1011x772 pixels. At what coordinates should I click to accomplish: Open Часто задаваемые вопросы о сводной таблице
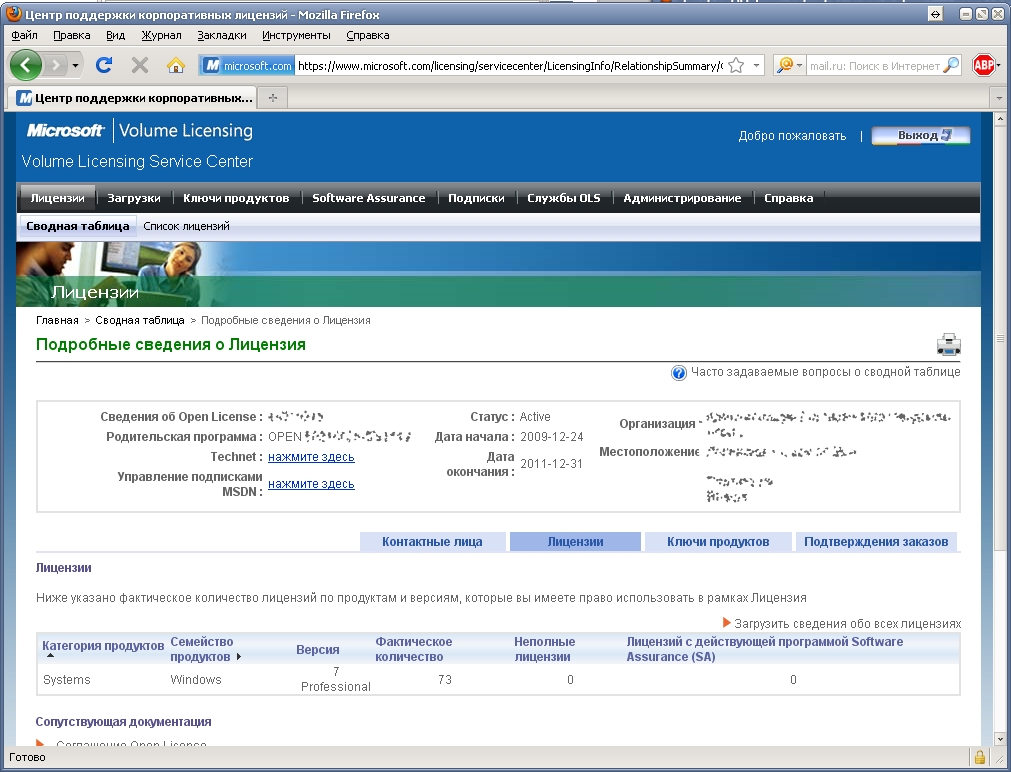click(x=825, y=372)
